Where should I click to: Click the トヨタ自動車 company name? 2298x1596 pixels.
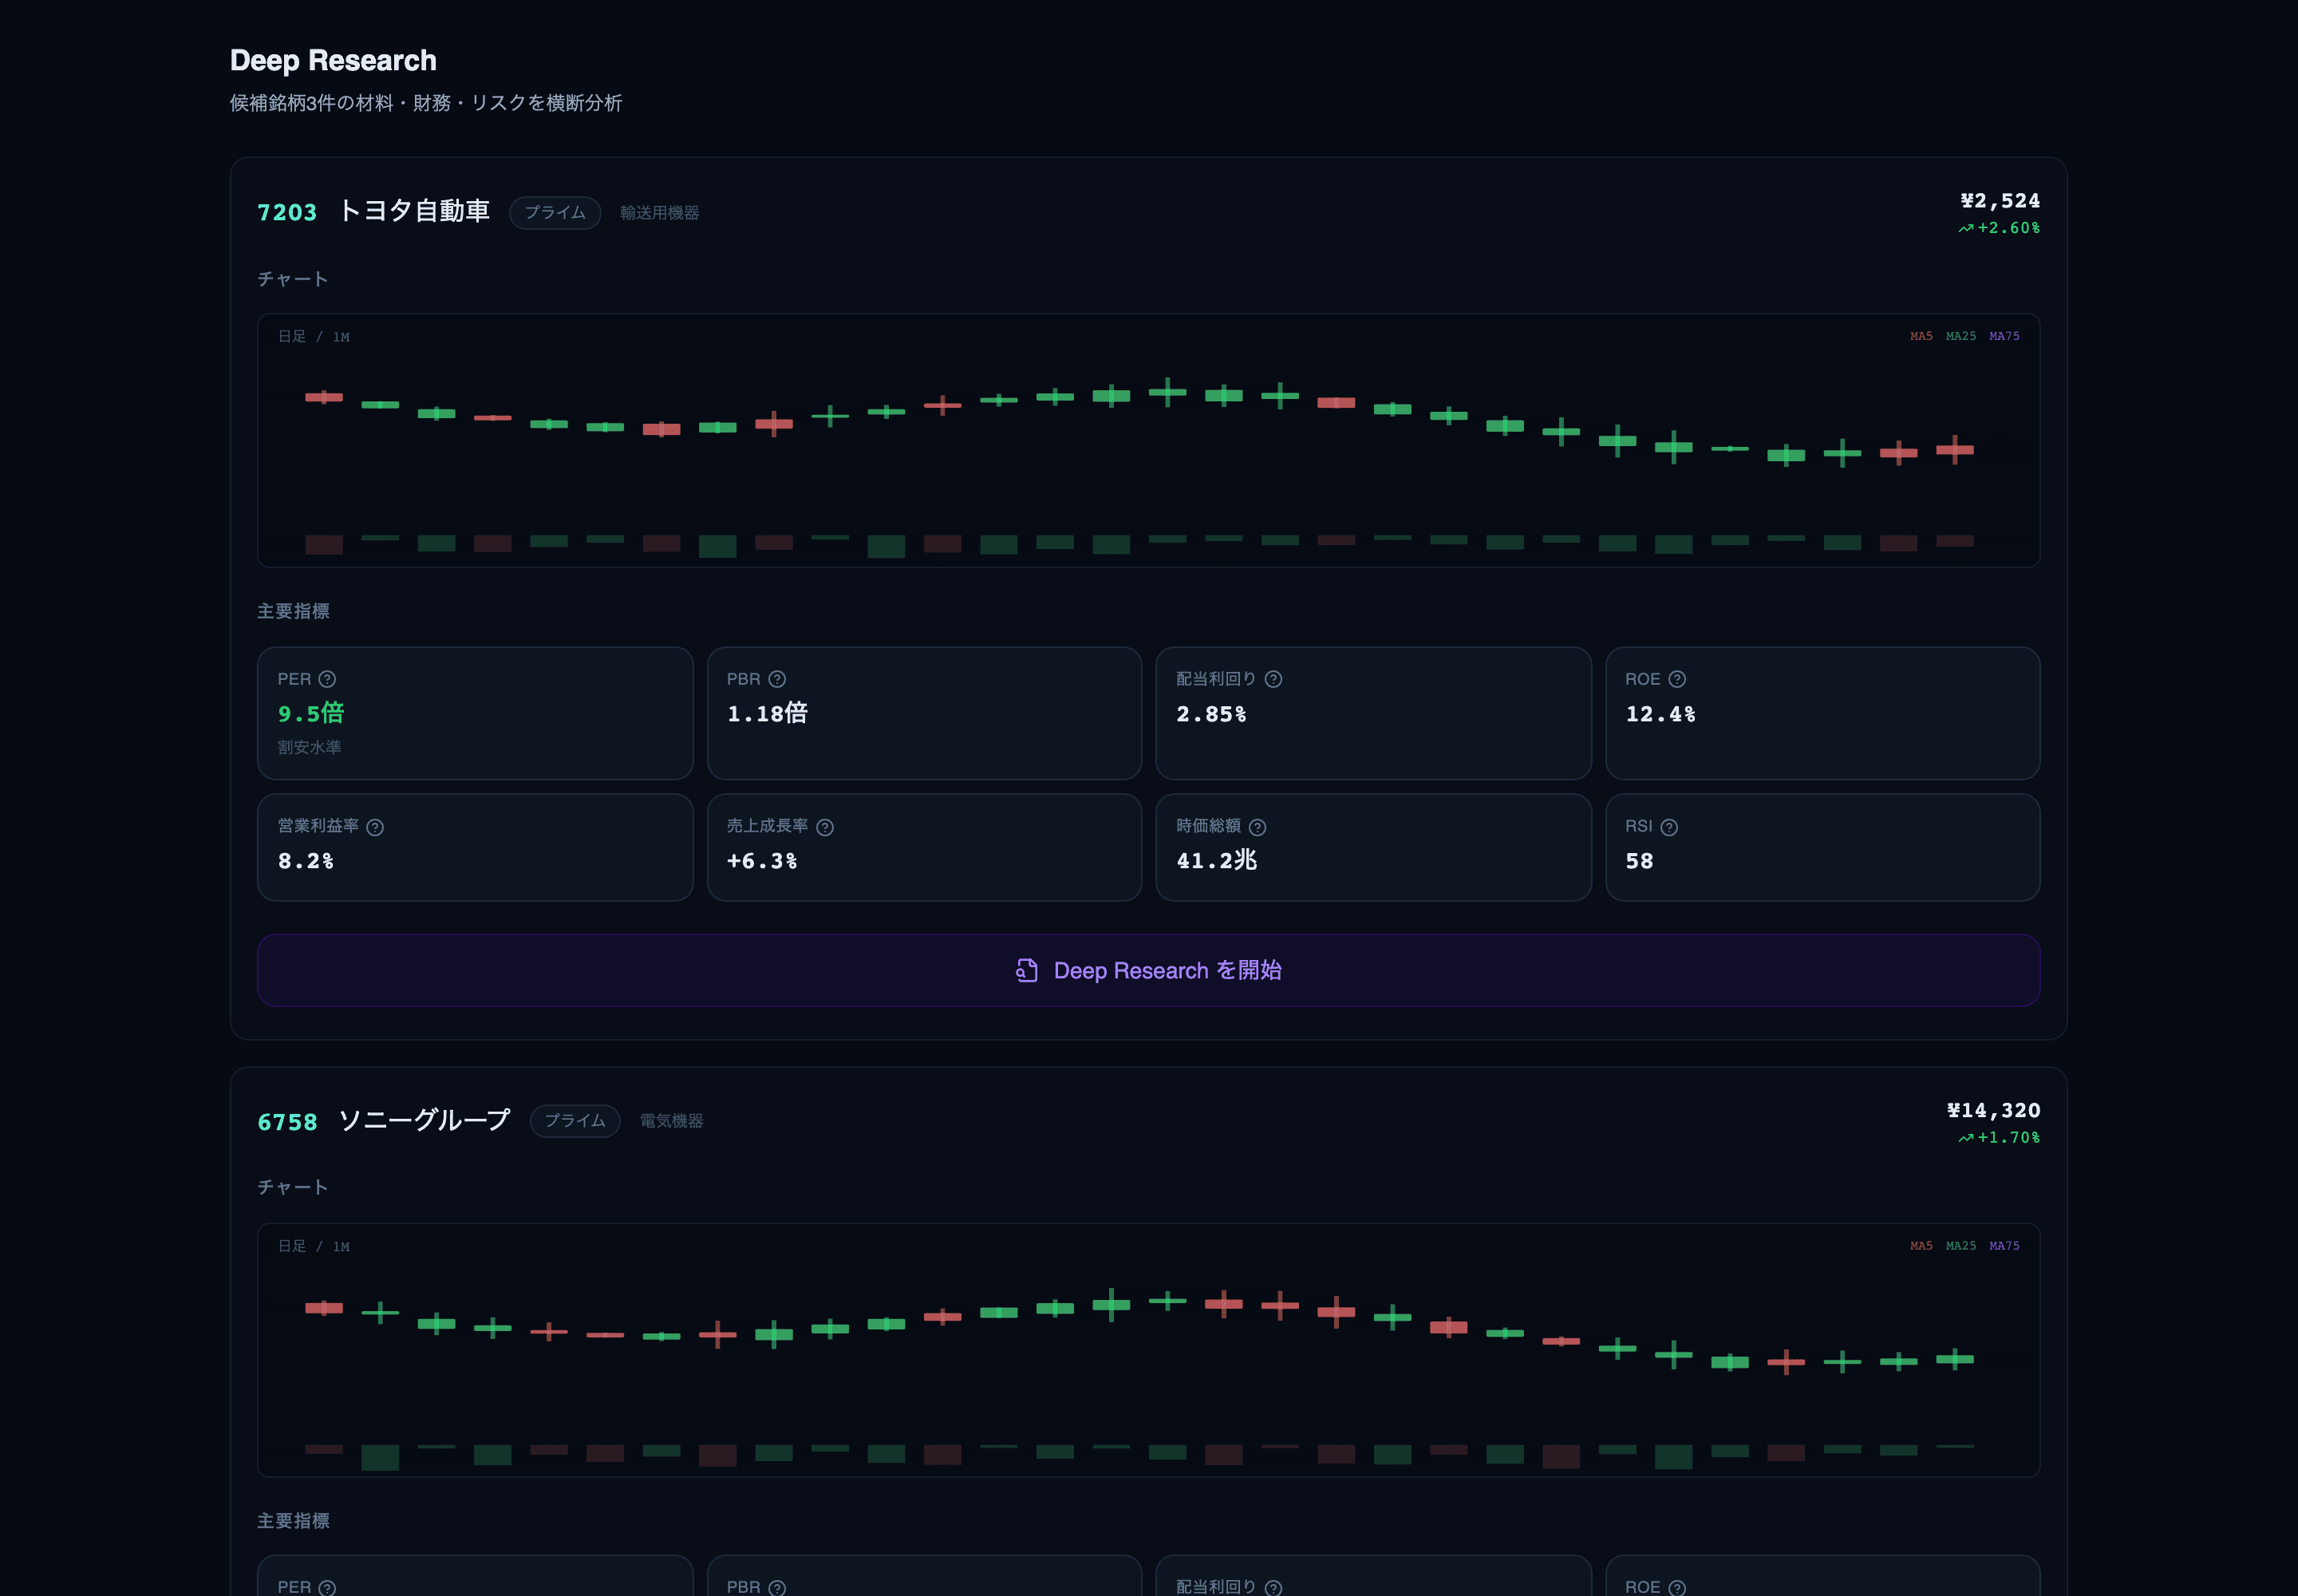(x=414, y=211)
